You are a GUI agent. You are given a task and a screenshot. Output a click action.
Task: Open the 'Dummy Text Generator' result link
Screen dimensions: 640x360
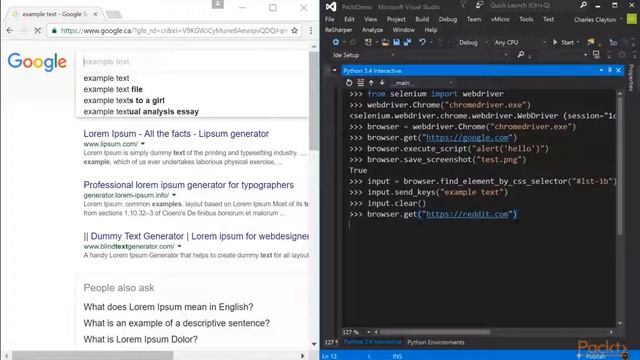[196, 236]
